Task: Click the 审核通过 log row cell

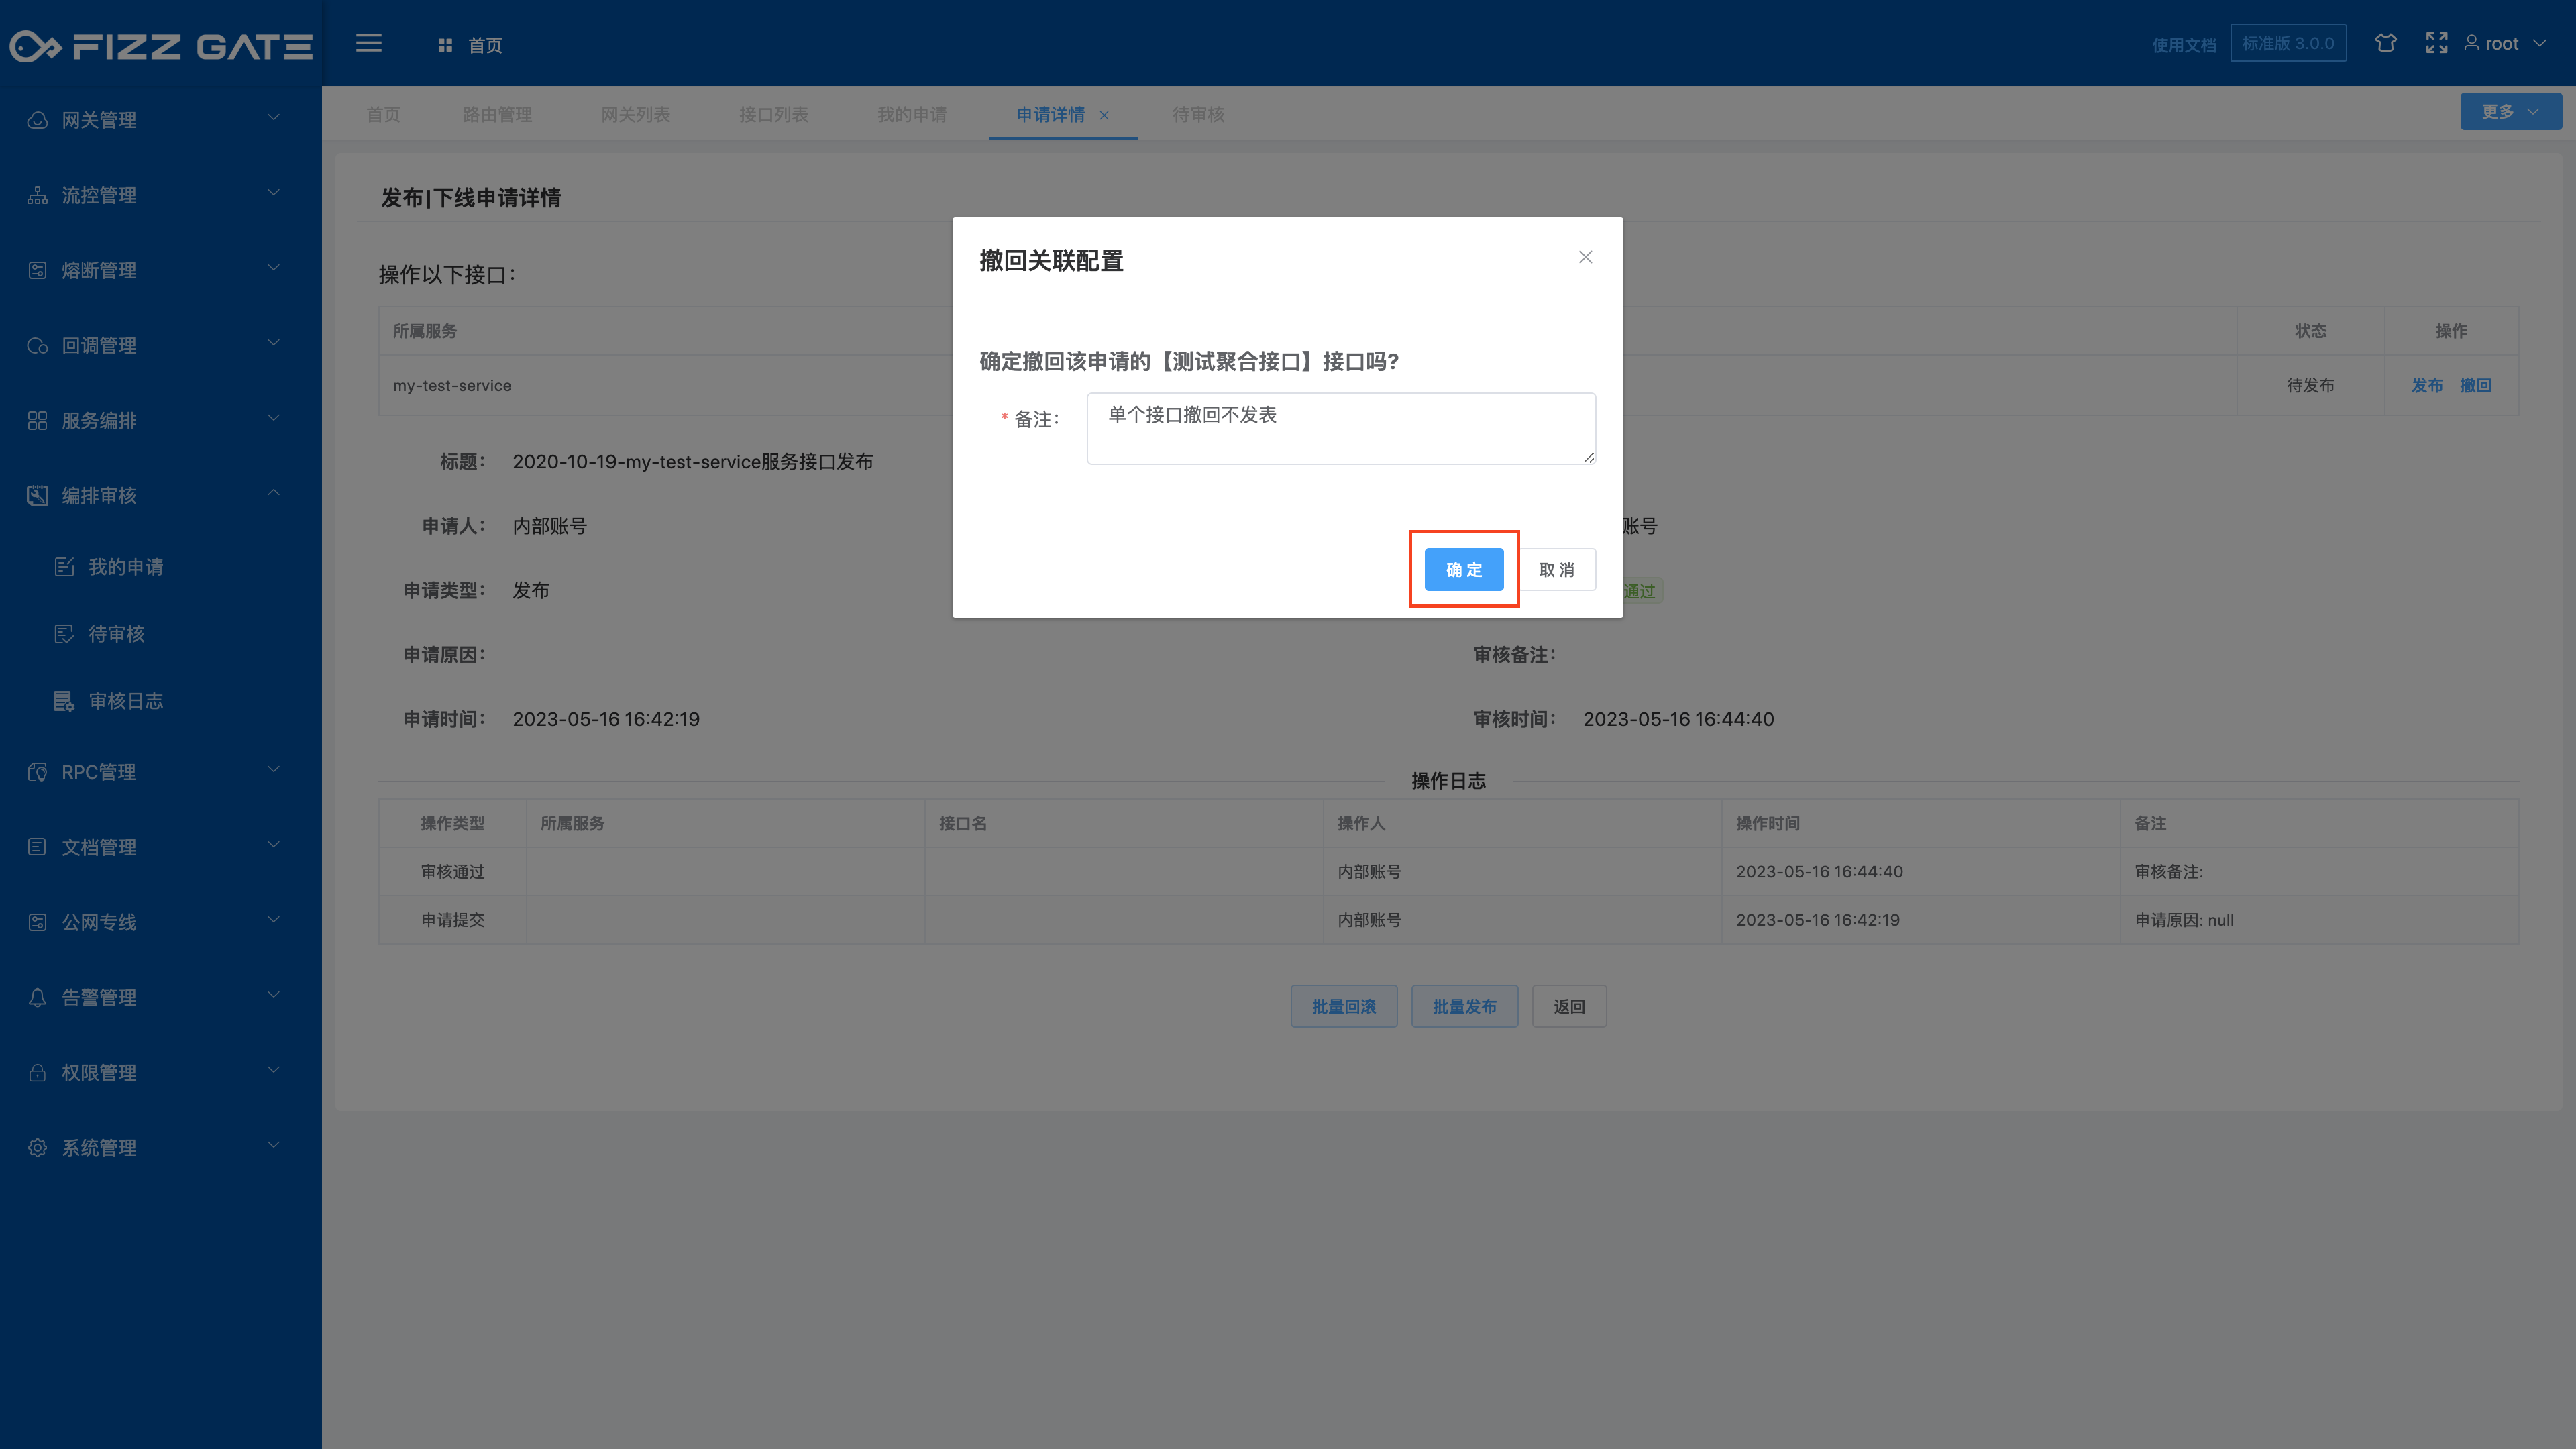Action: tap(452, 871)
